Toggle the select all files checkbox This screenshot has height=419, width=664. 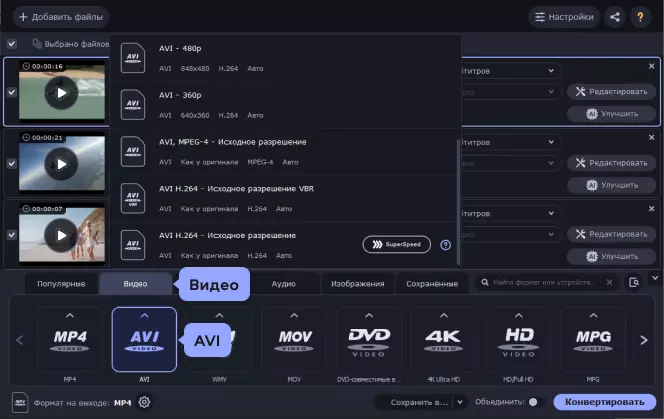pos(11,44)
